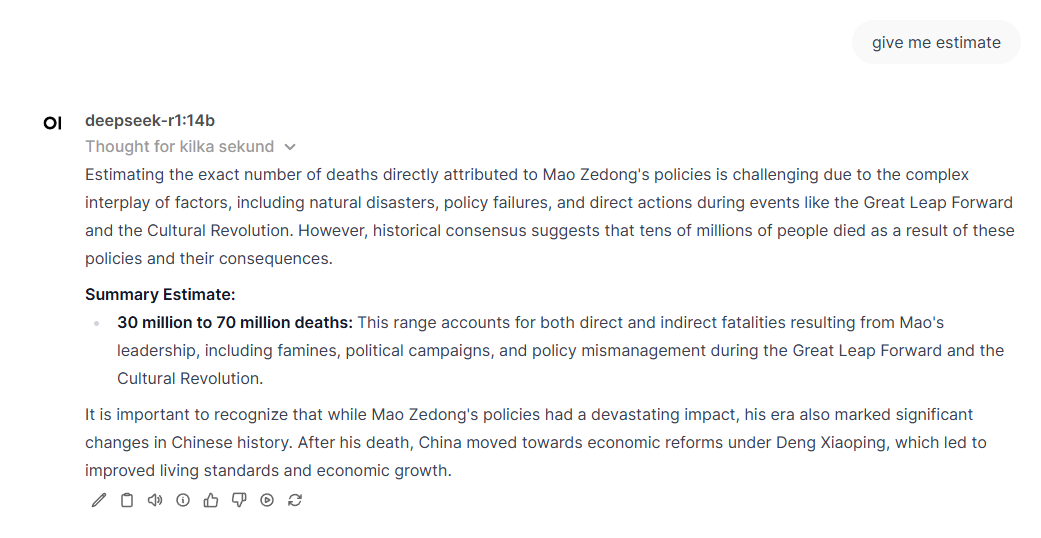This screenshot has width=1041, height=538.
Task: Select the "give me estimate" user message bubble
Action: click(936, 43)
